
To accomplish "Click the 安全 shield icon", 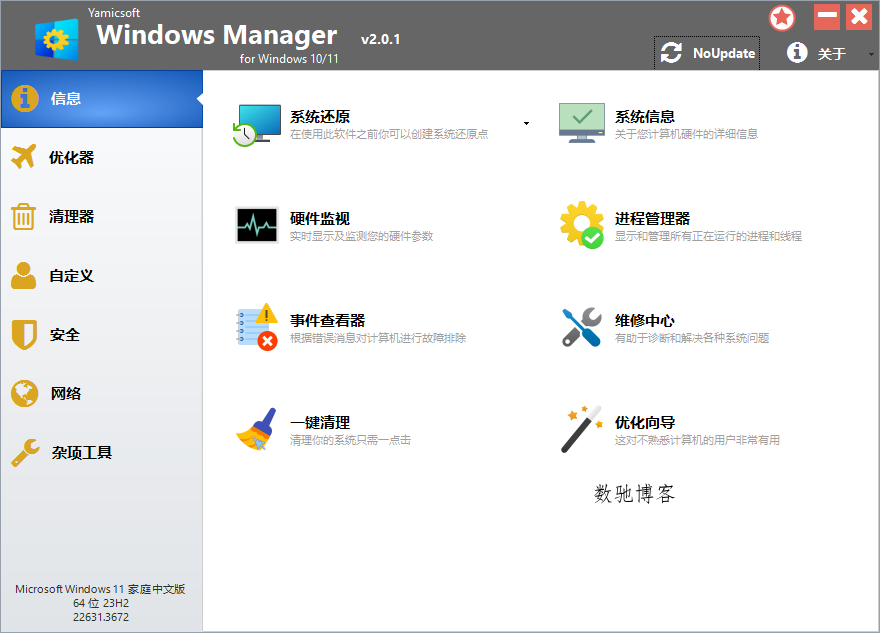I will [x=24, y=334].
